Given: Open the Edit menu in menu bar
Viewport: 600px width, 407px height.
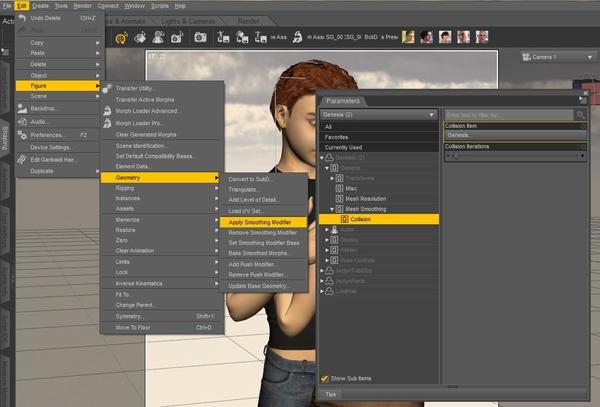Looking at the screenshot, I should (x=22, y=6).
